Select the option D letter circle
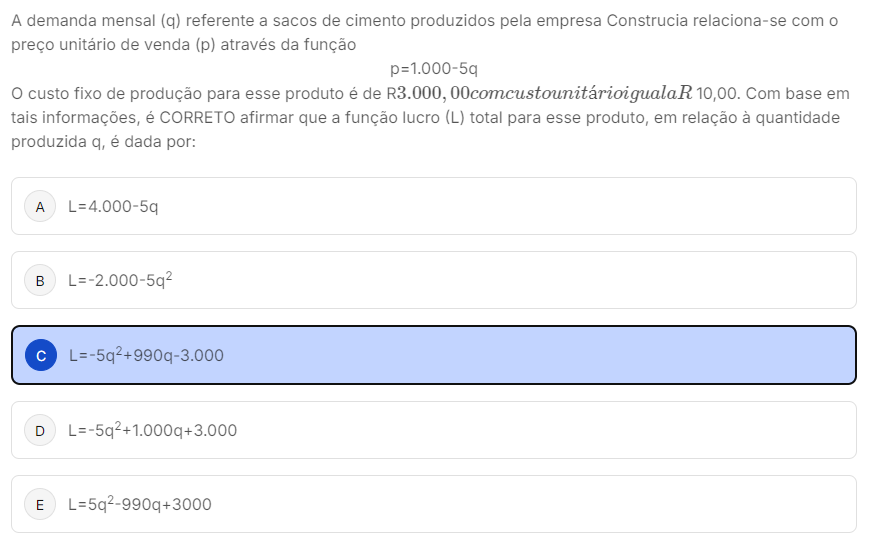 40,431
